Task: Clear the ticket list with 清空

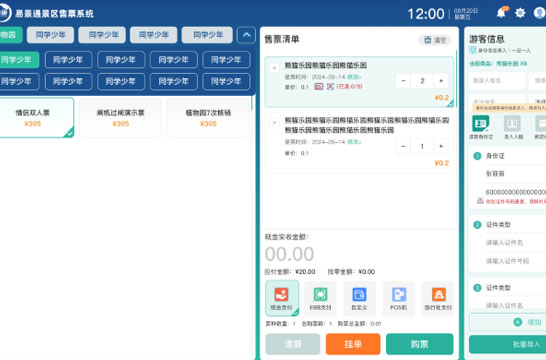Action: [x=435, y=40]
